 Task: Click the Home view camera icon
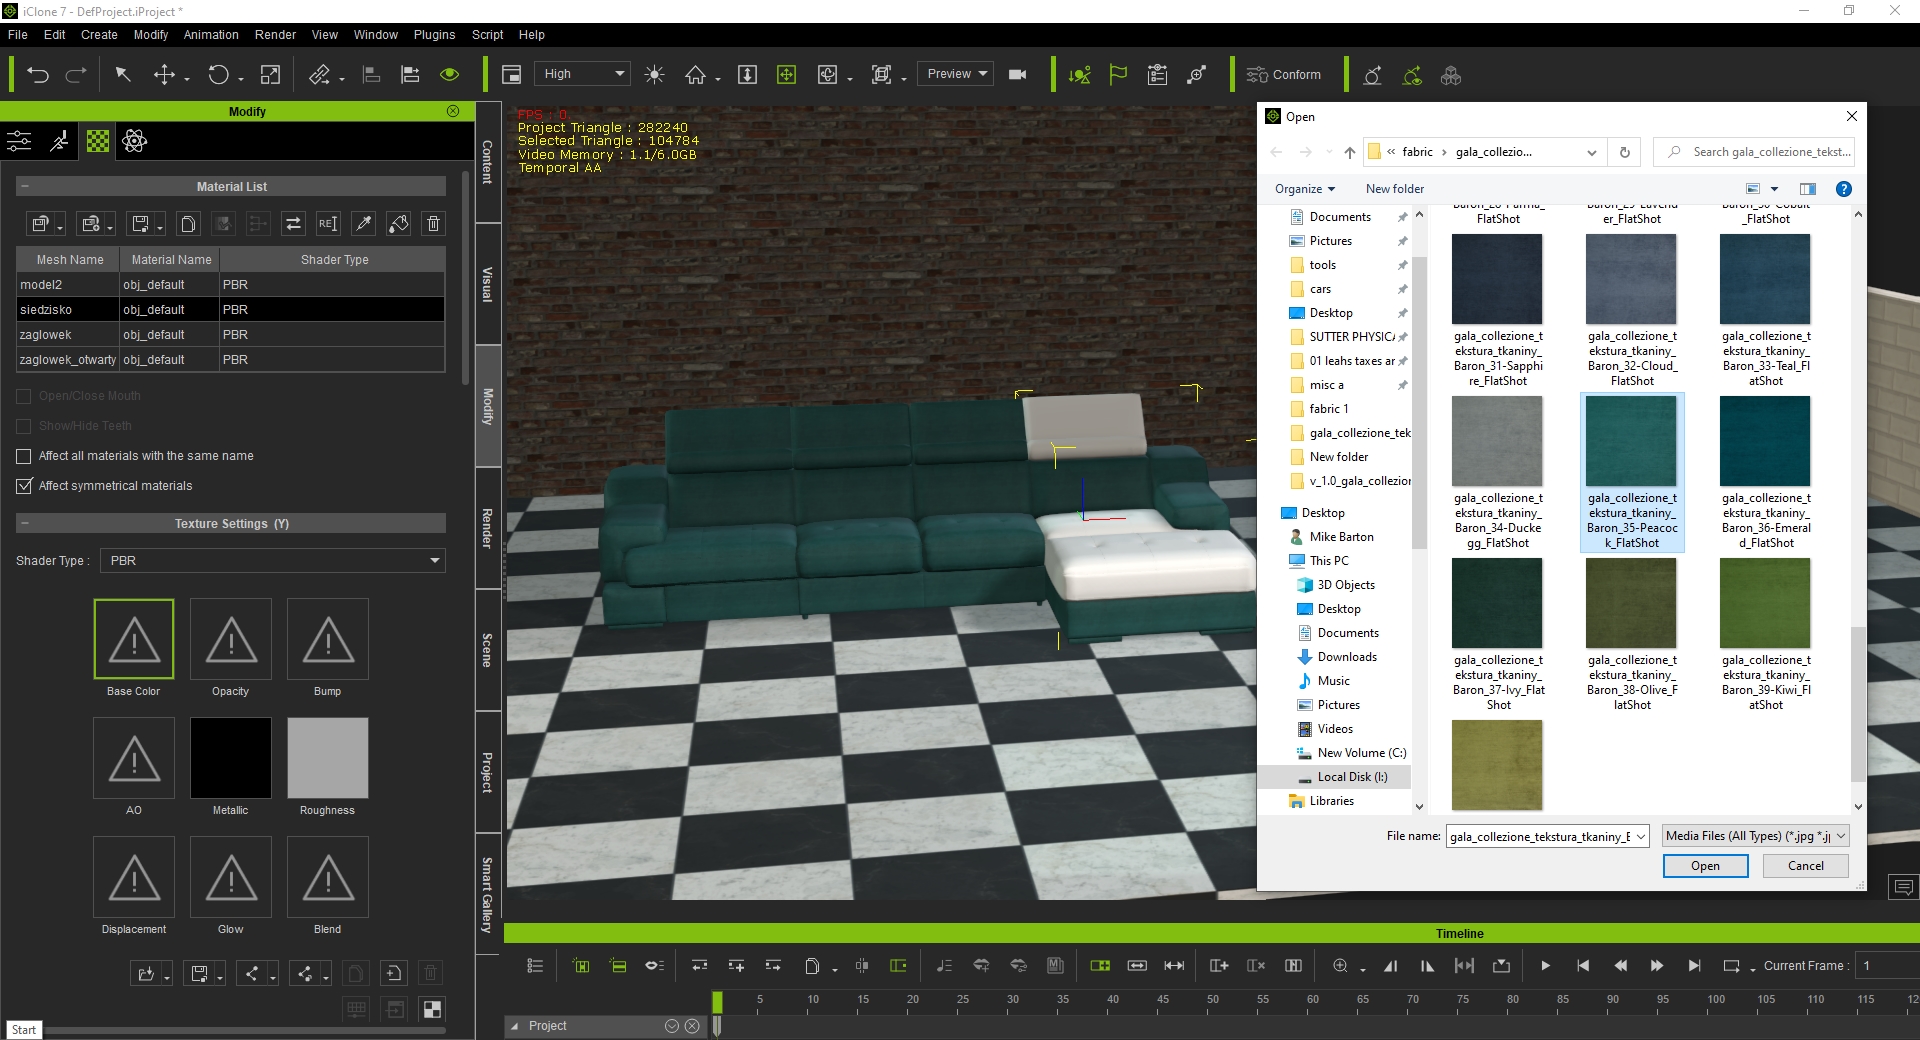(x=695, y=75)
